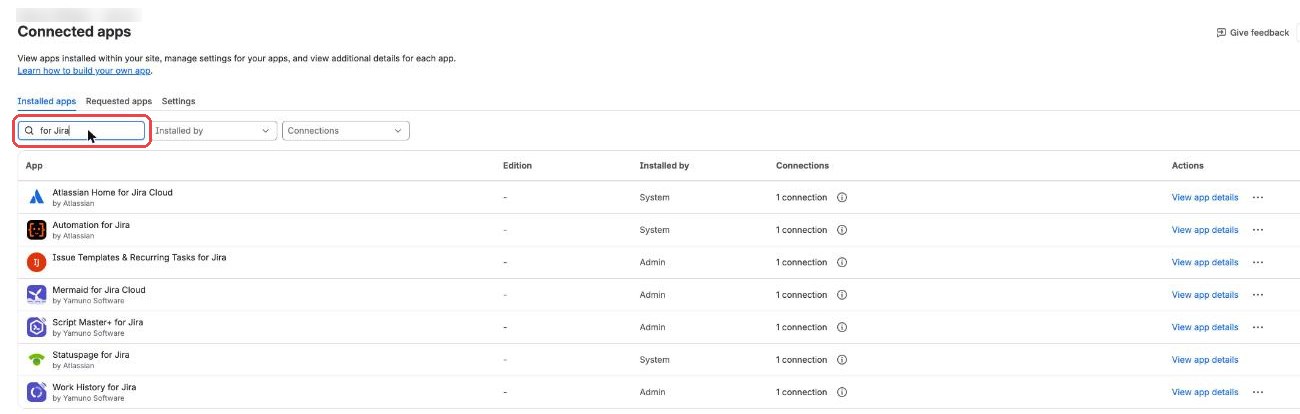Switch to the Settings tab
The width and height of the screenshot is (1300, 414).
pos(179,101)
